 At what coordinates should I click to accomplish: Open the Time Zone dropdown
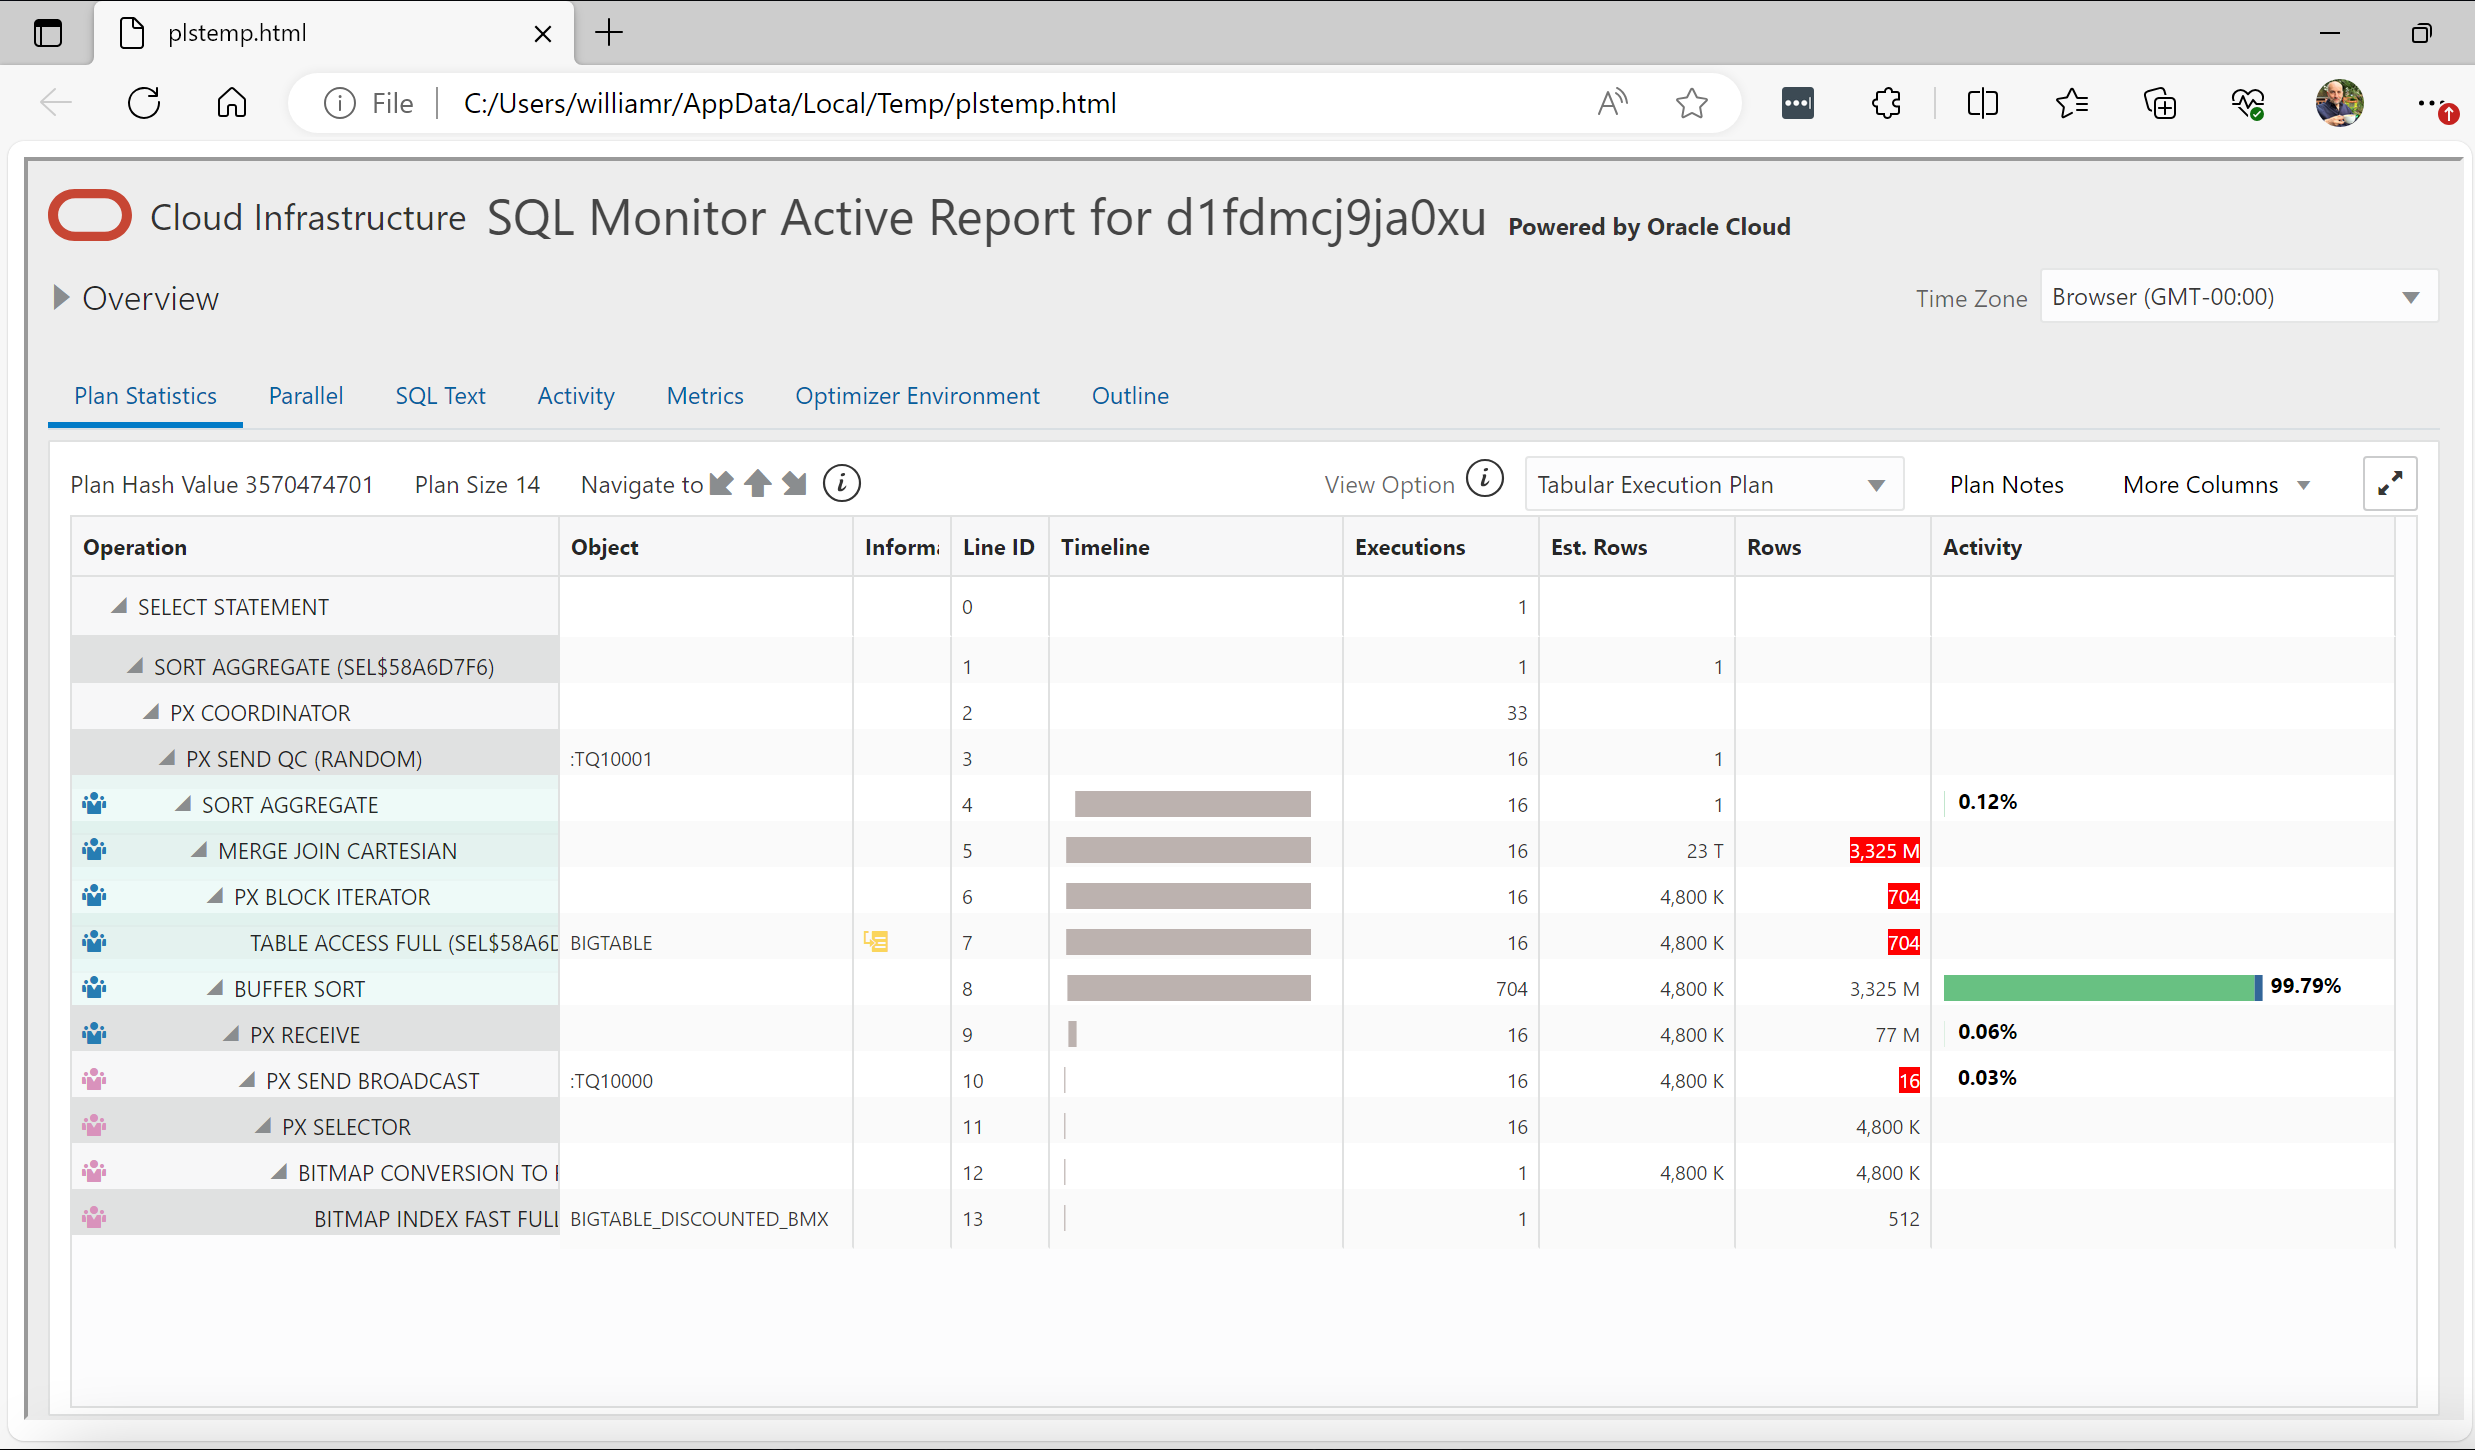coord(2239,297)
